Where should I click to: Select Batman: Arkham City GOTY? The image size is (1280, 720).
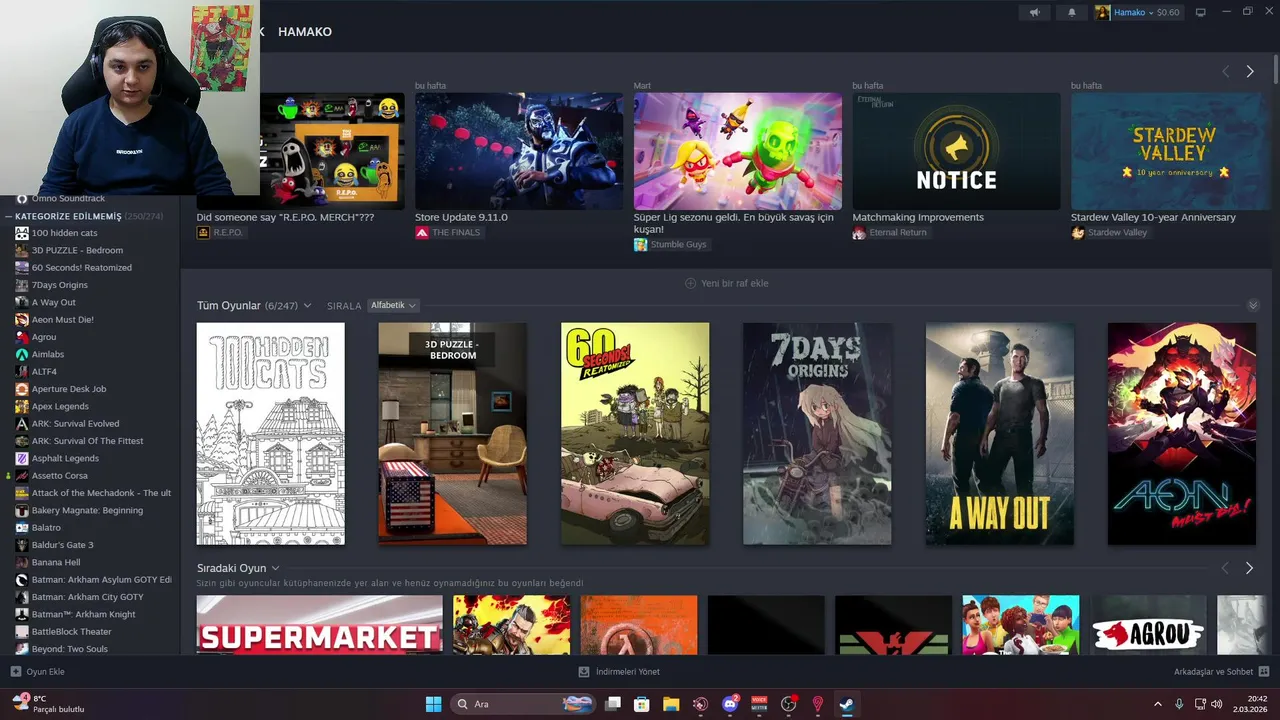(87, 597)
